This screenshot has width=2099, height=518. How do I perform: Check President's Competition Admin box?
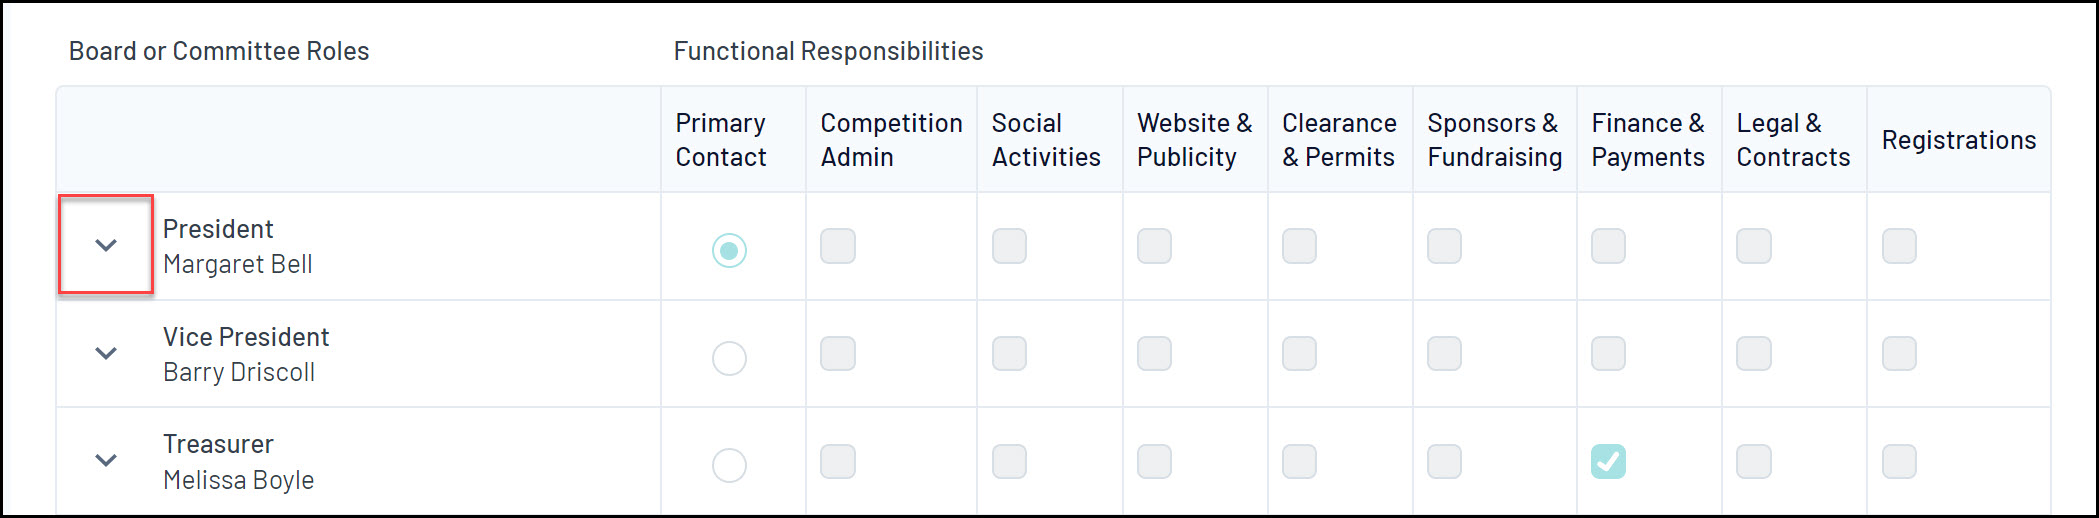pos(838,246)
